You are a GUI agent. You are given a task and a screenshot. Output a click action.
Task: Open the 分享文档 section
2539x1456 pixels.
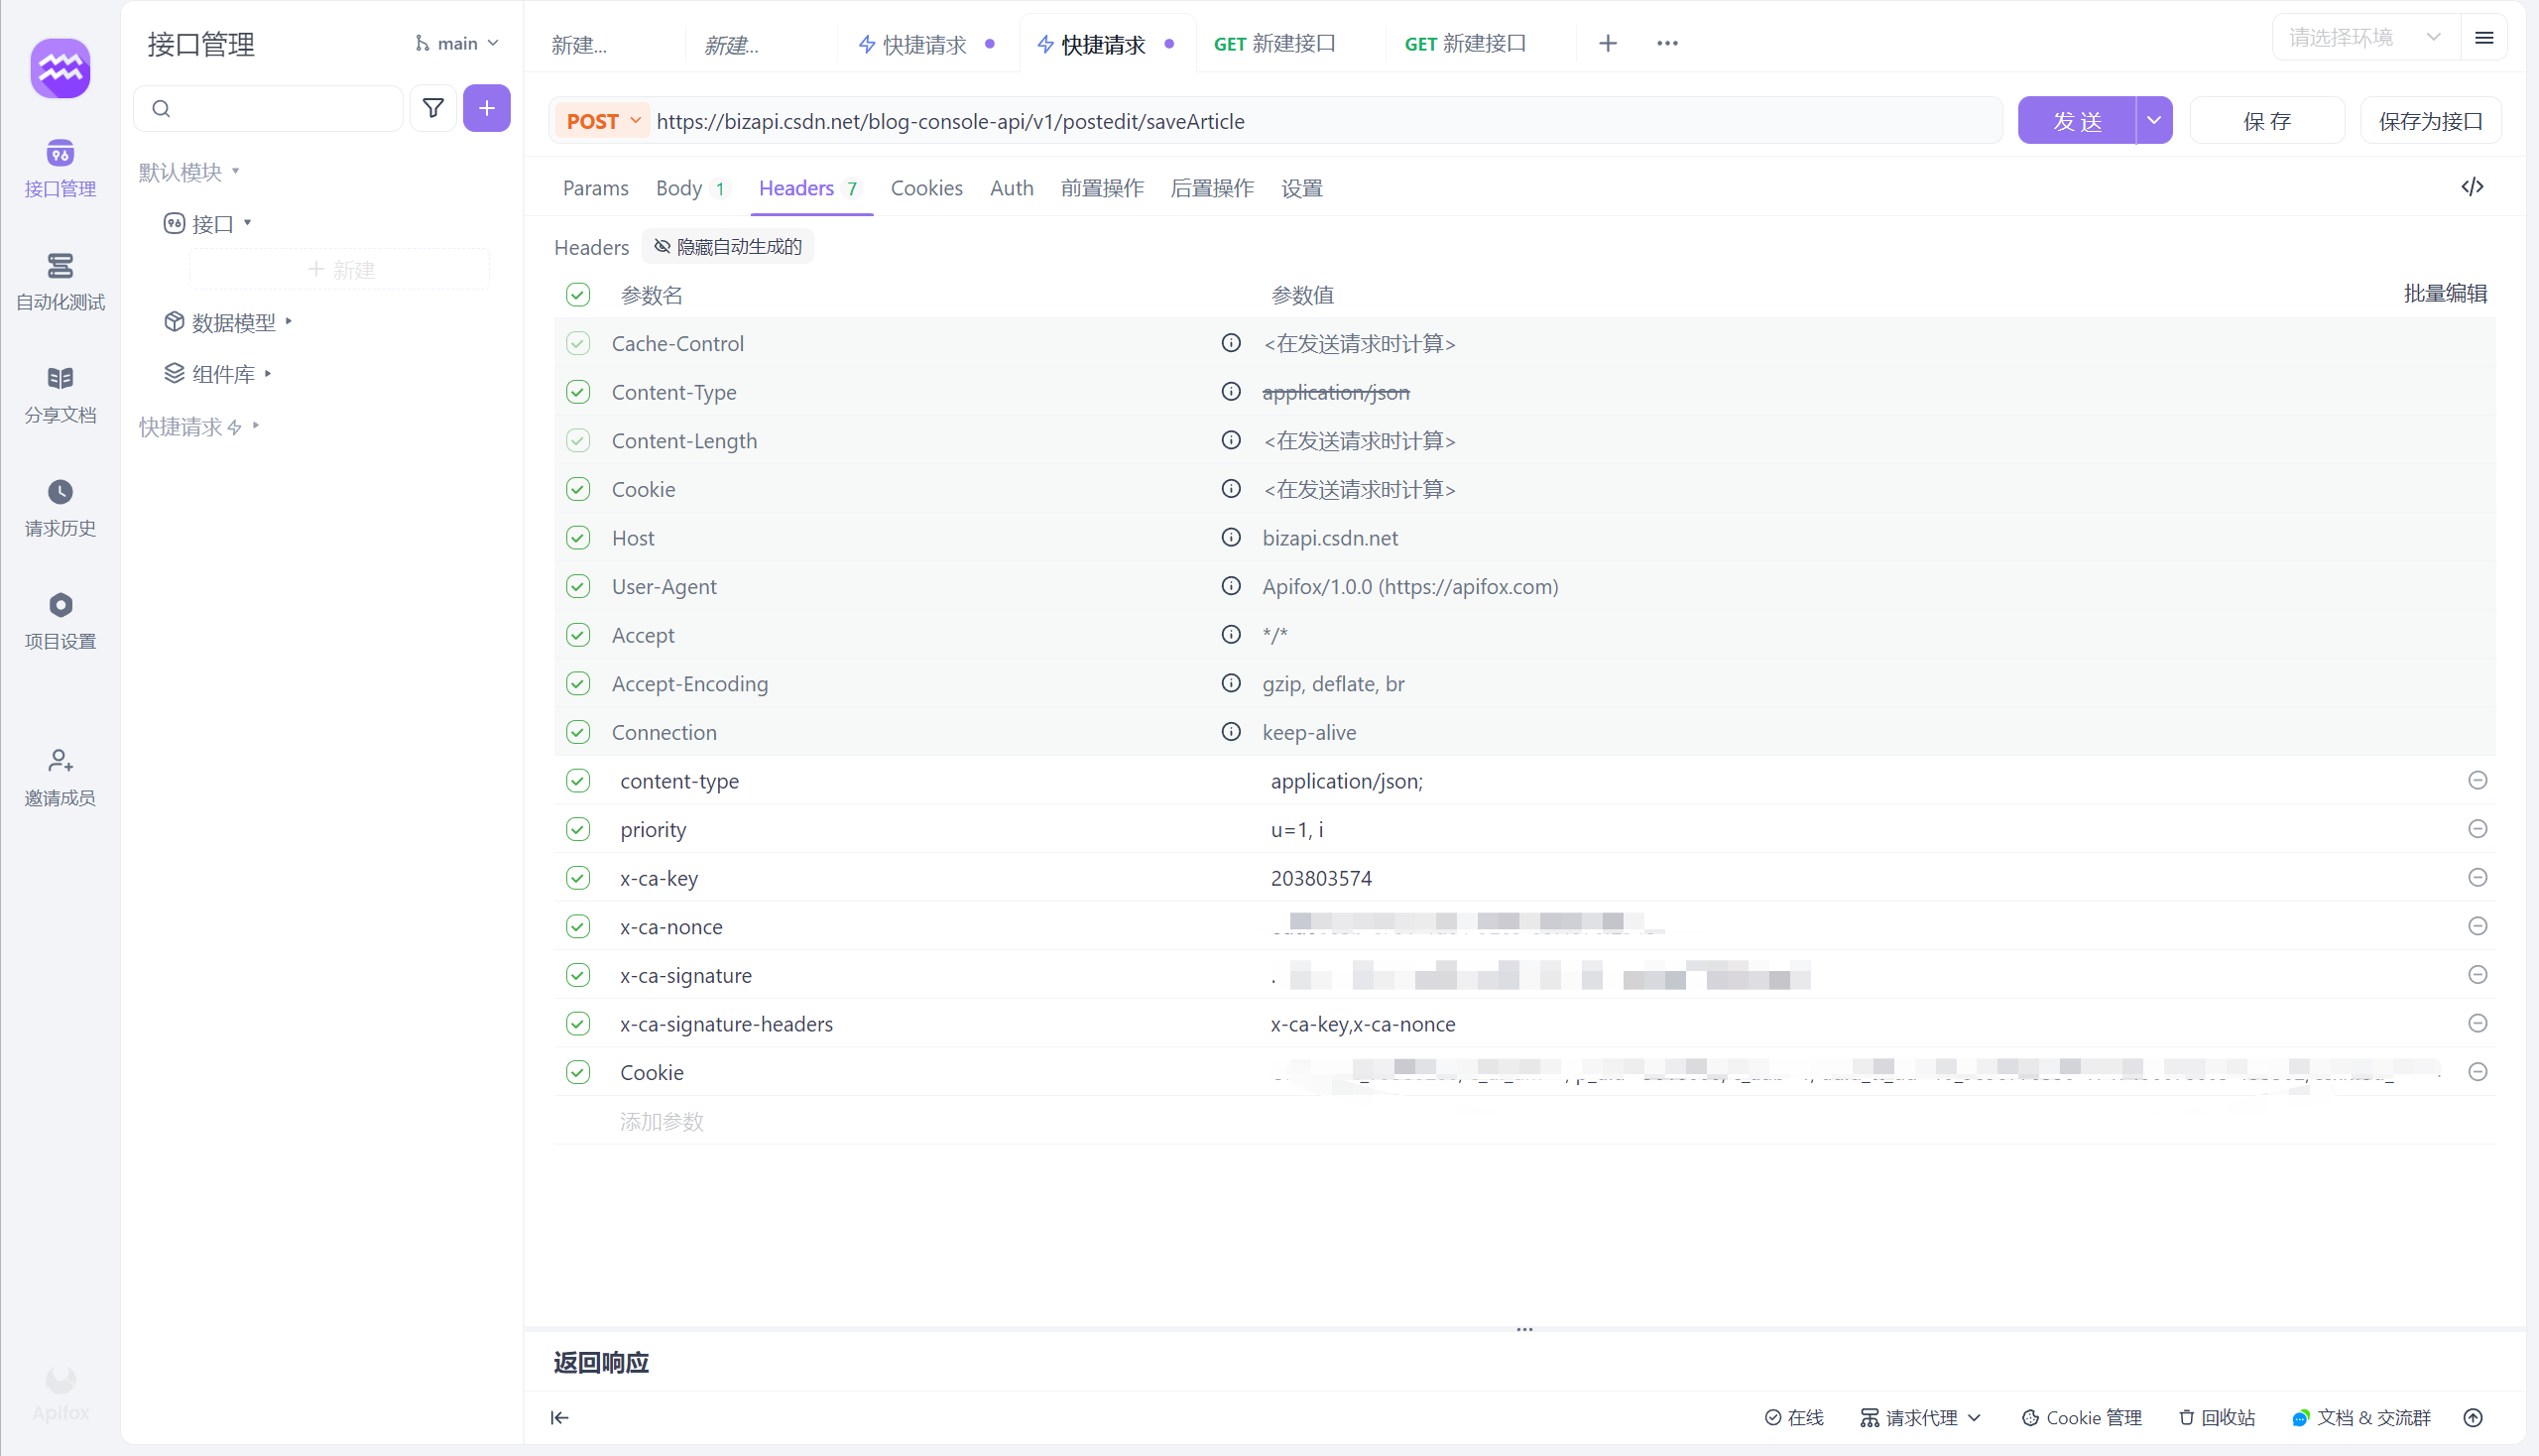[60, 393]
